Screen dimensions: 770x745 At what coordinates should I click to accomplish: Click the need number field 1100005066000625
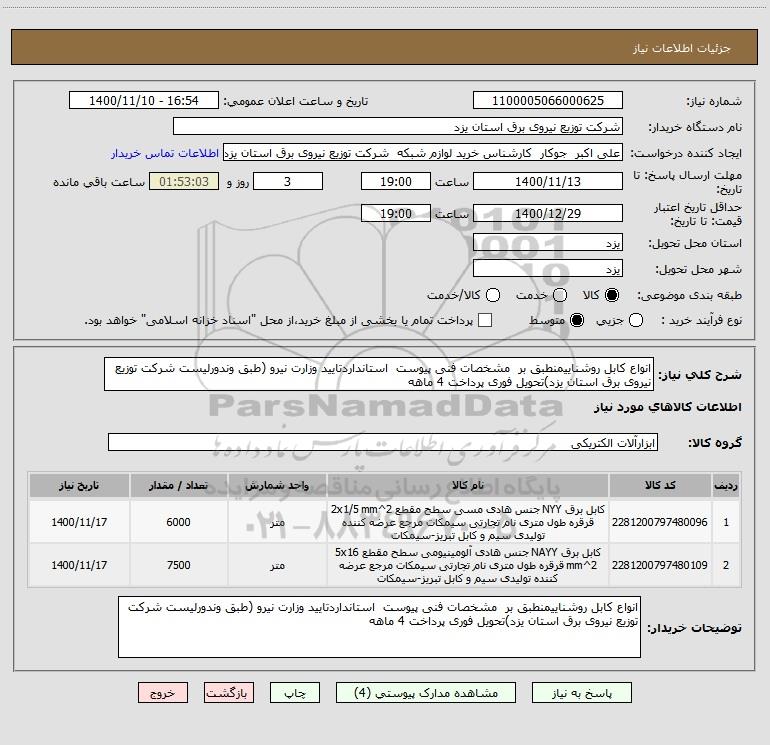548,101
